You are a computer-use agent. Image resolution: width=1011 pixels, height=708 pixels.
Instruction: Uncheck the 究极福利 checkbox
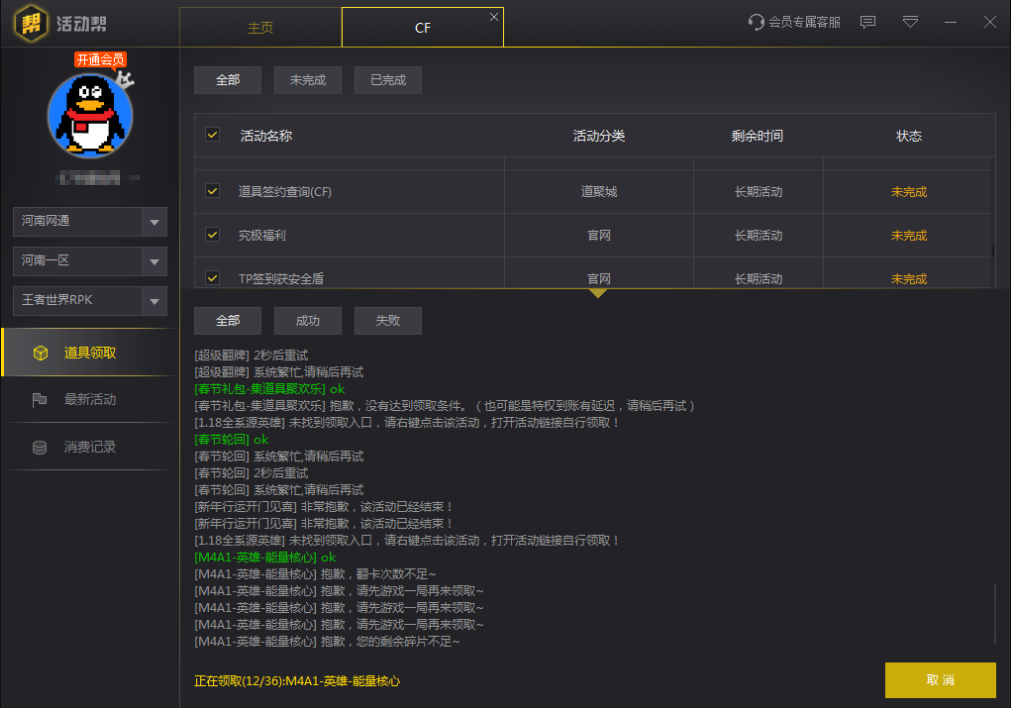[x=212, y=235]
